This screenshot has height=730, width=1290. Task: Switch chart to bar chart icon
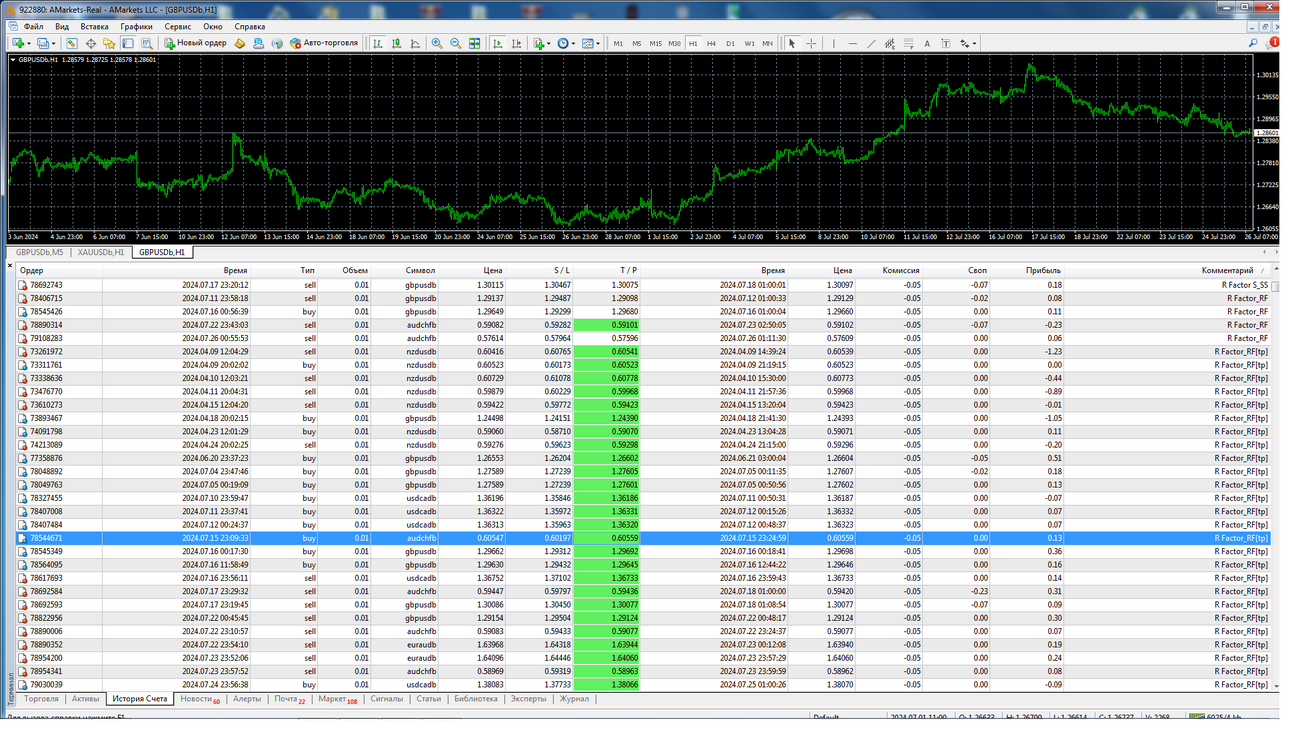[378, 43]
